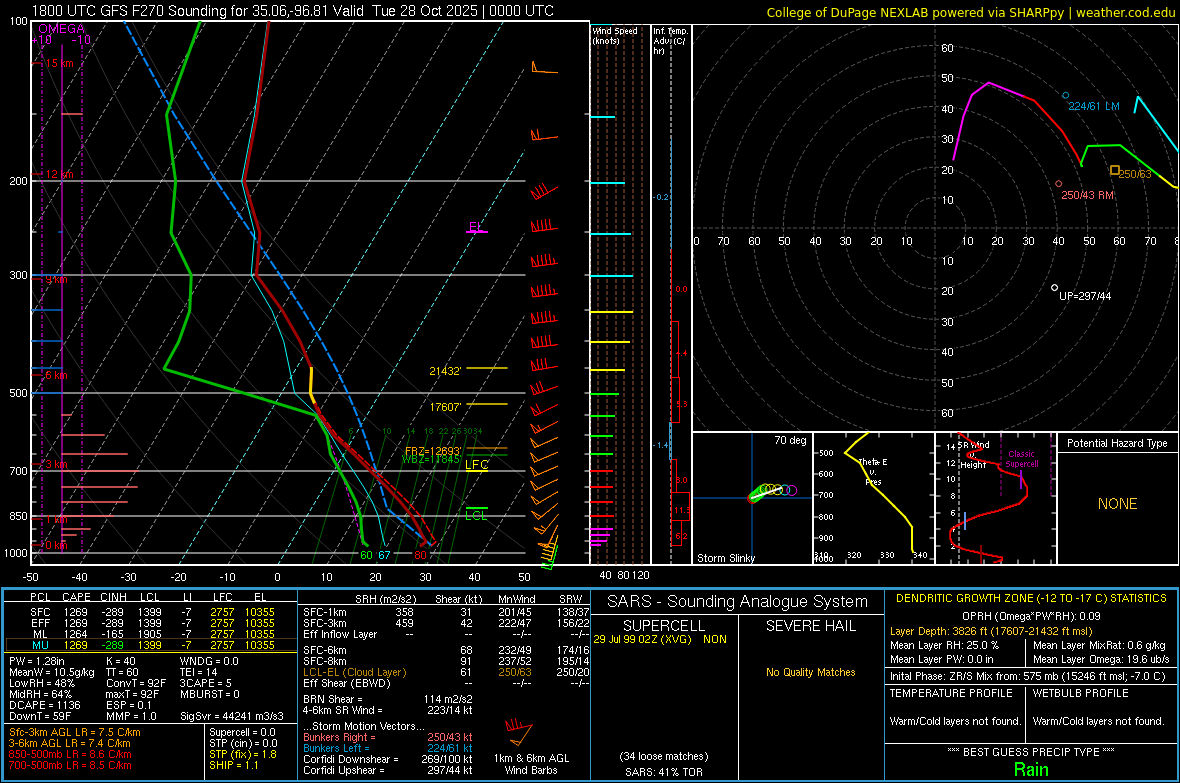Click the SigSvr = 44241 m3/s3 value
This screenshot has width=1180, height=783.
pyautogui.click(x=232, y=716)
